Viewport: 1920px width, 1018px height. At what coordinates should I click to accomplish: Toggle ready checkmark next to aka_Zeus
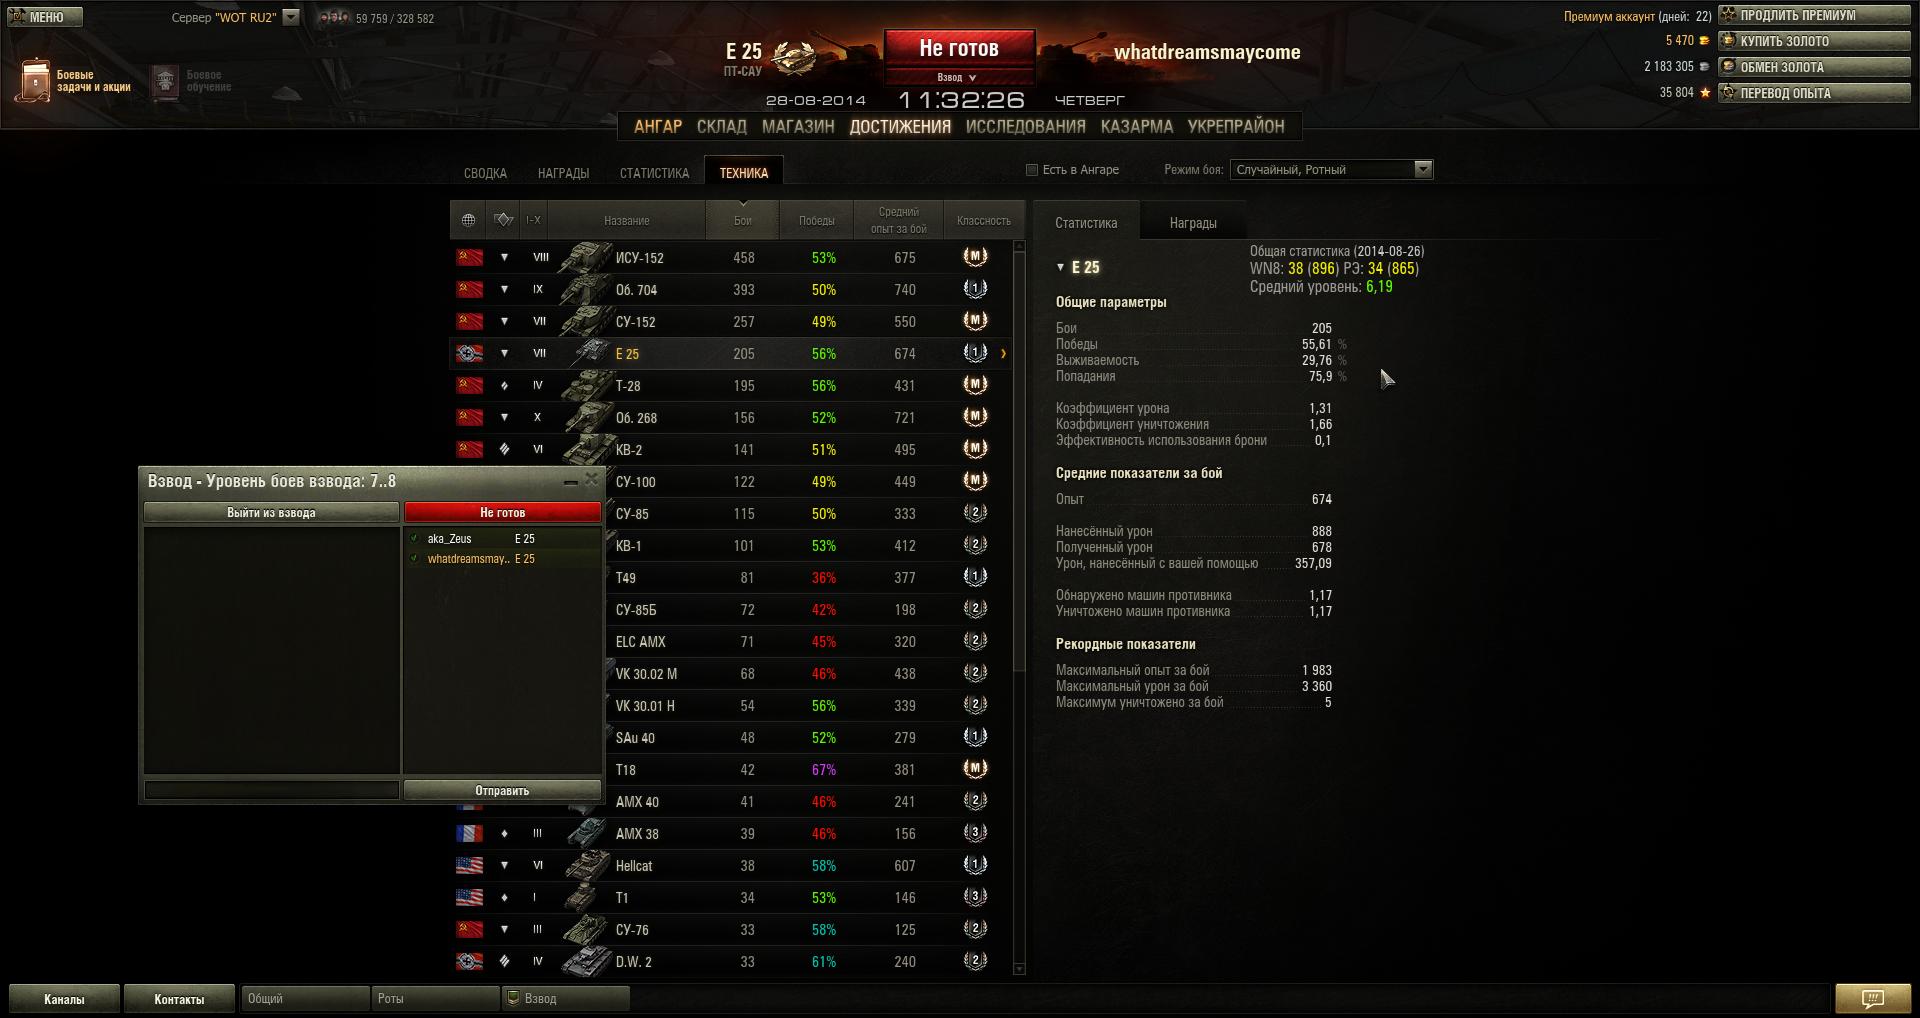point(414,538)
